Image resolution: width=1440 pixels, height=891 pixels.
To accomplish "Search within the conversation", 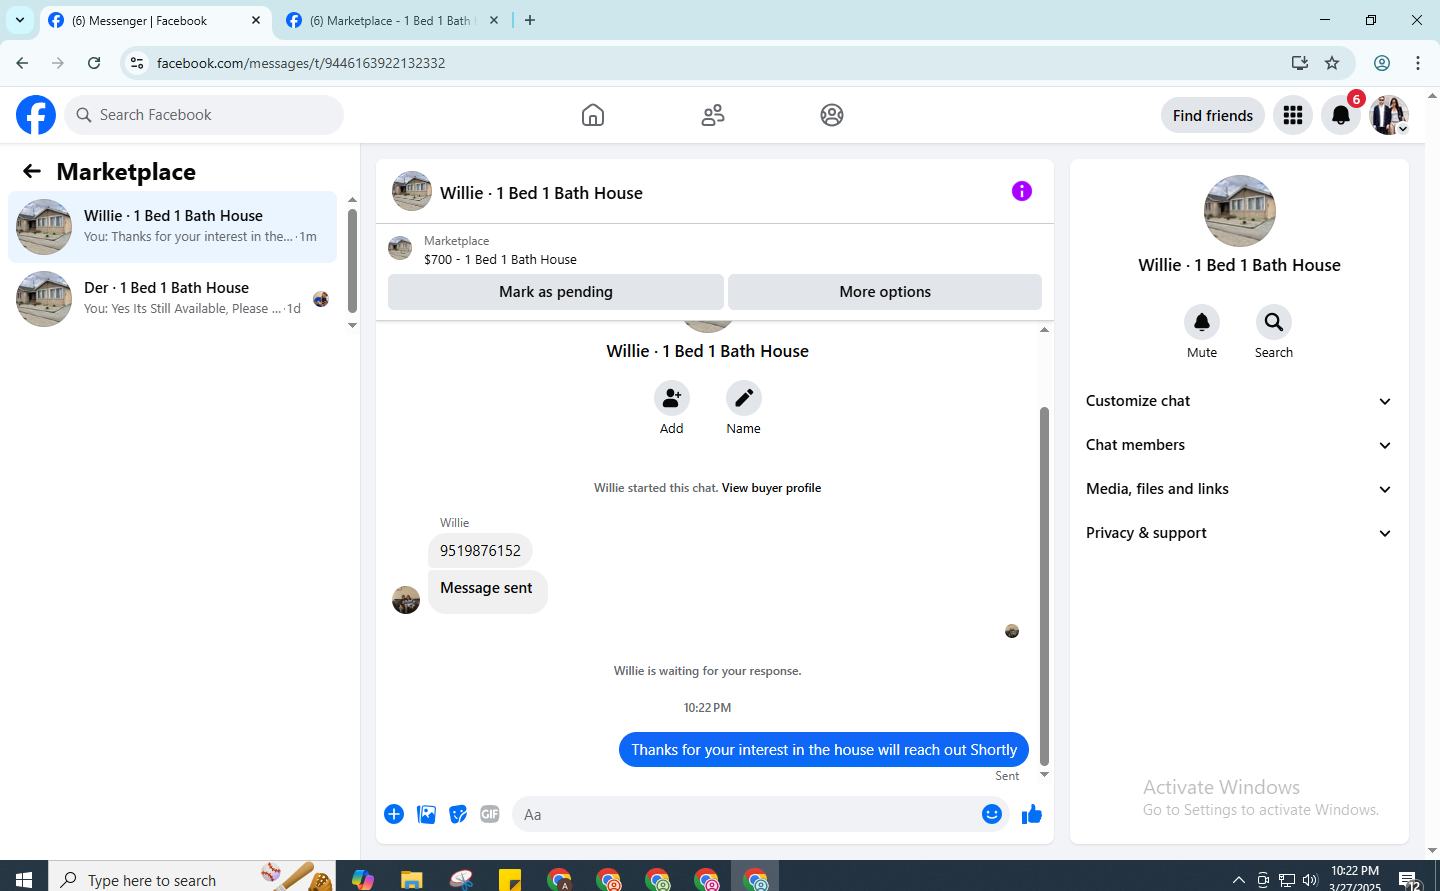I will [x=1274, y=322].
